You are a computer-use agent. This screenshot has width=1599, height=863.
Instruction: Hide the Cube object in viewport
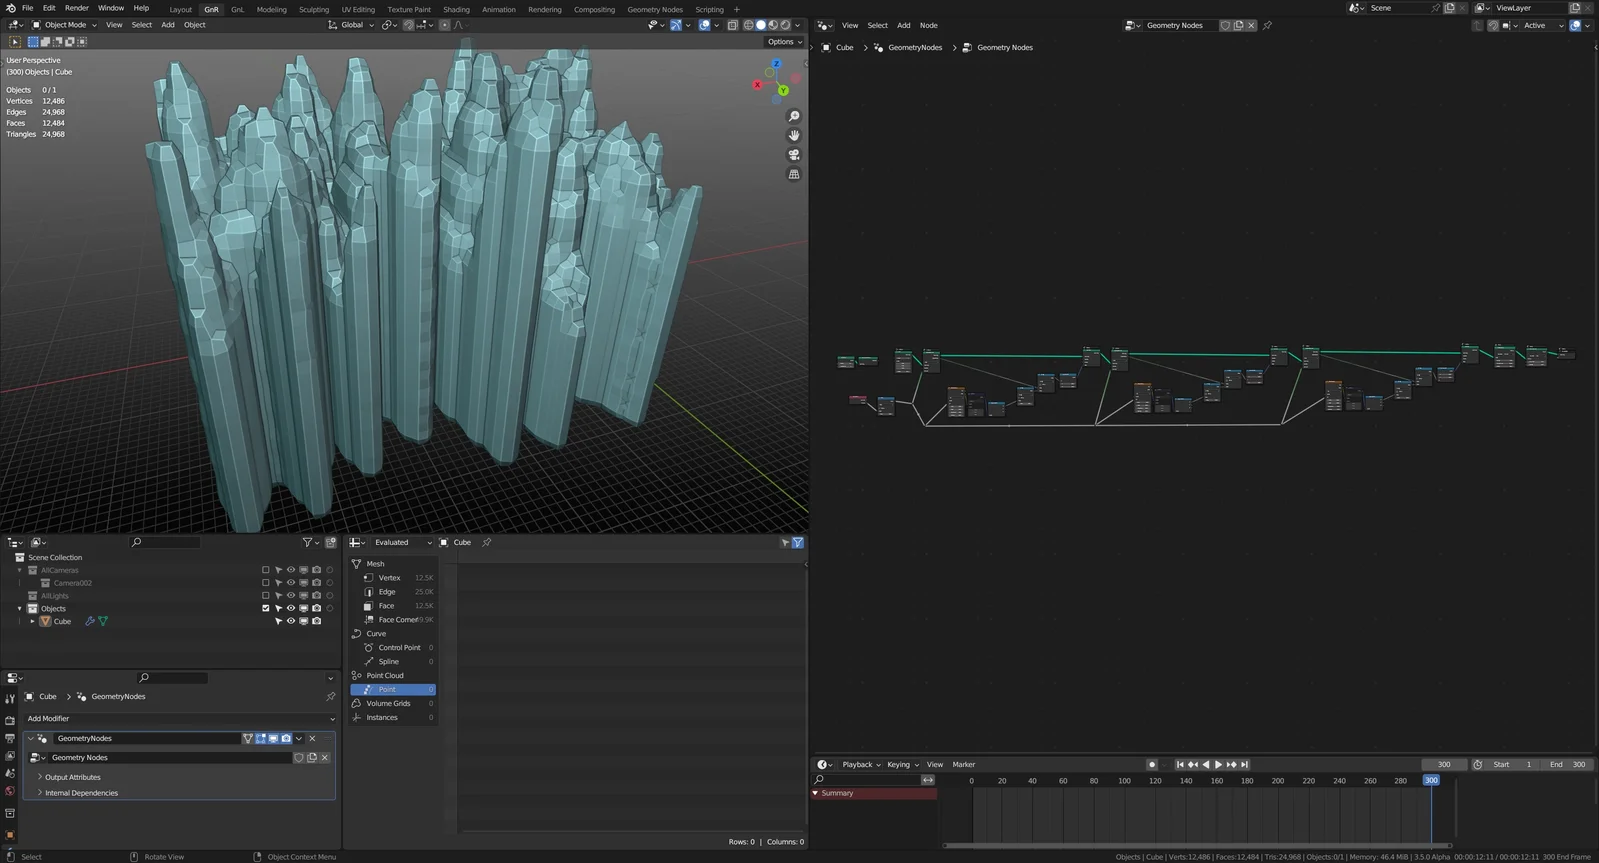[291, 621]
